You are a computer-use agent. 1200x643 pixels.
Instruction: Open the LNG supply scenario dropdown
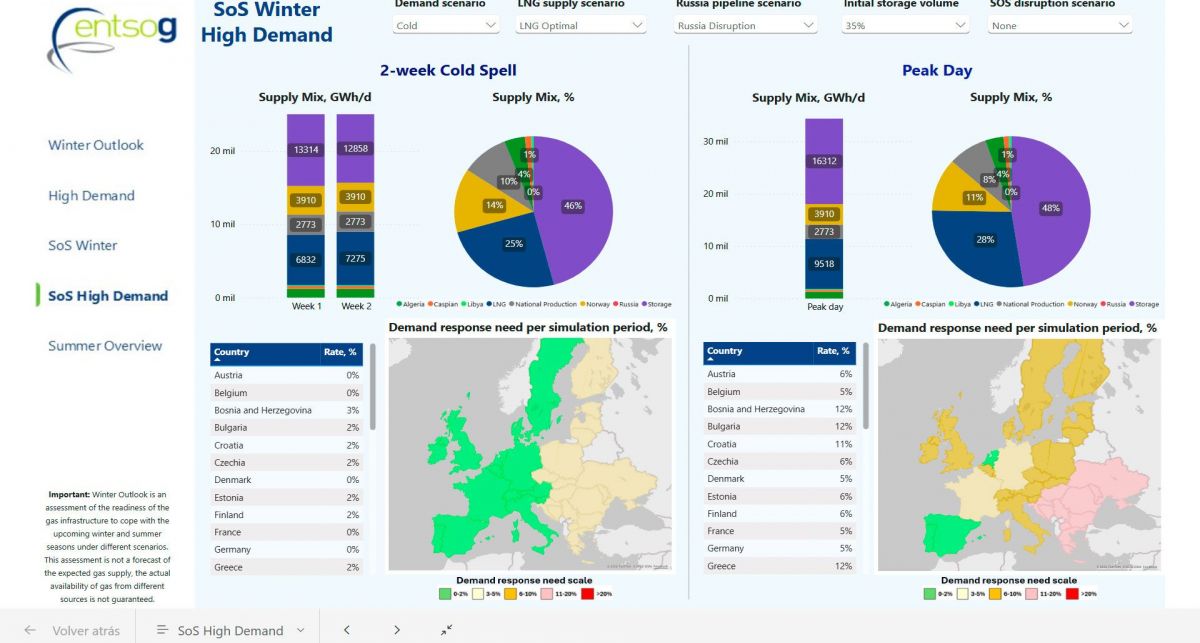(580, 25)
